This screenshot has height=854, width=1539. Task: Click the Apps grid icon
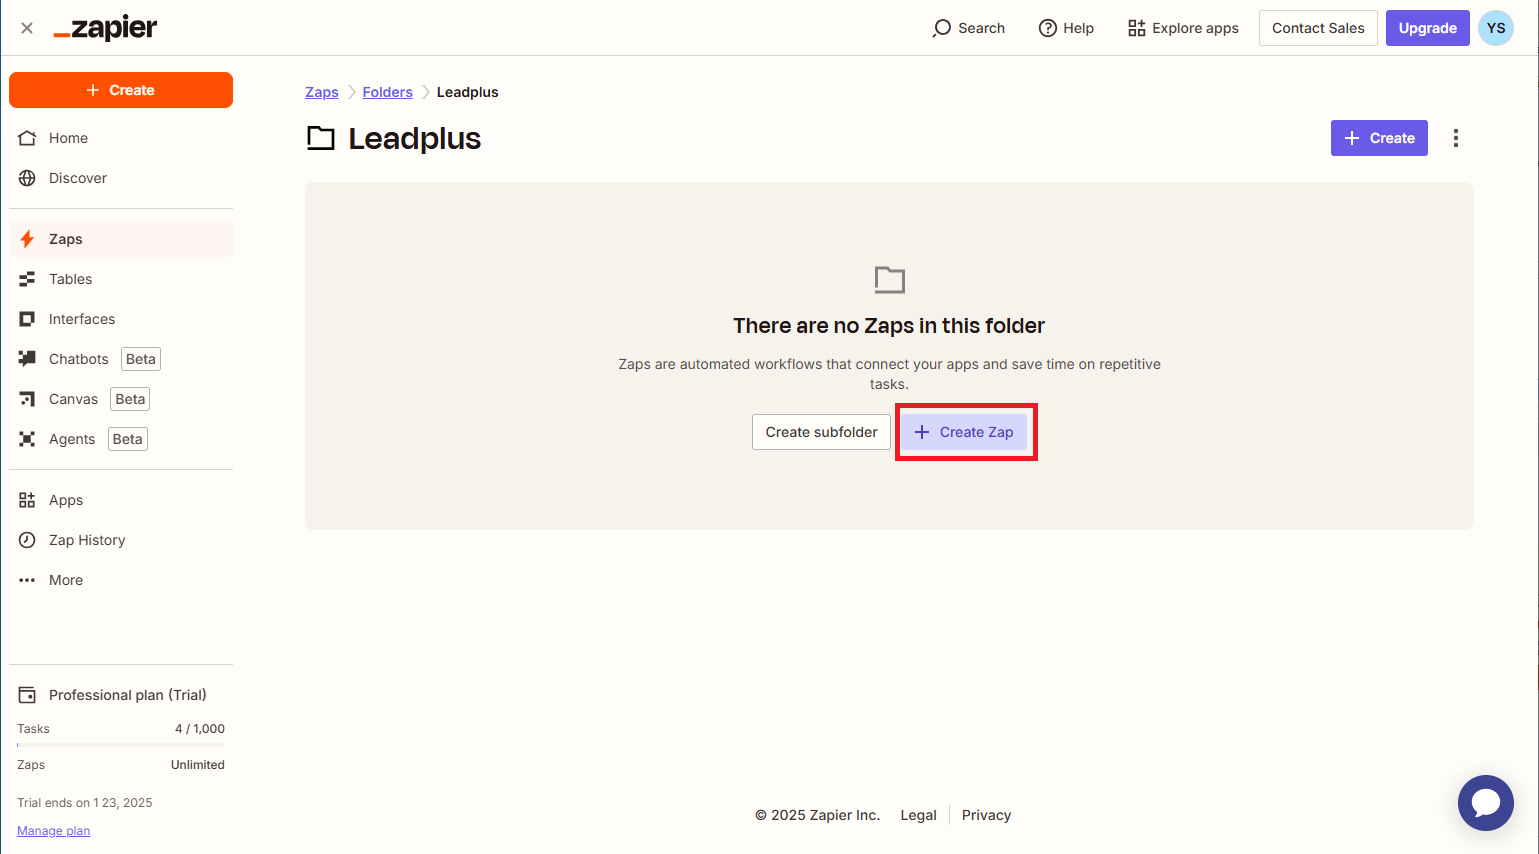tap(27, 500)
